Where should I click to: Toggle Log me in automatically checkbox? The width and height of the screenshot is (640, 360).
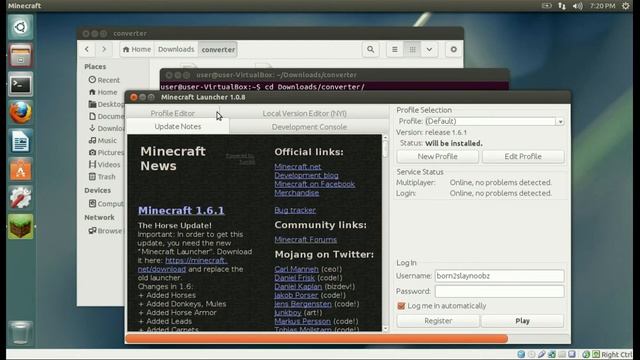(x=401, y=306)
